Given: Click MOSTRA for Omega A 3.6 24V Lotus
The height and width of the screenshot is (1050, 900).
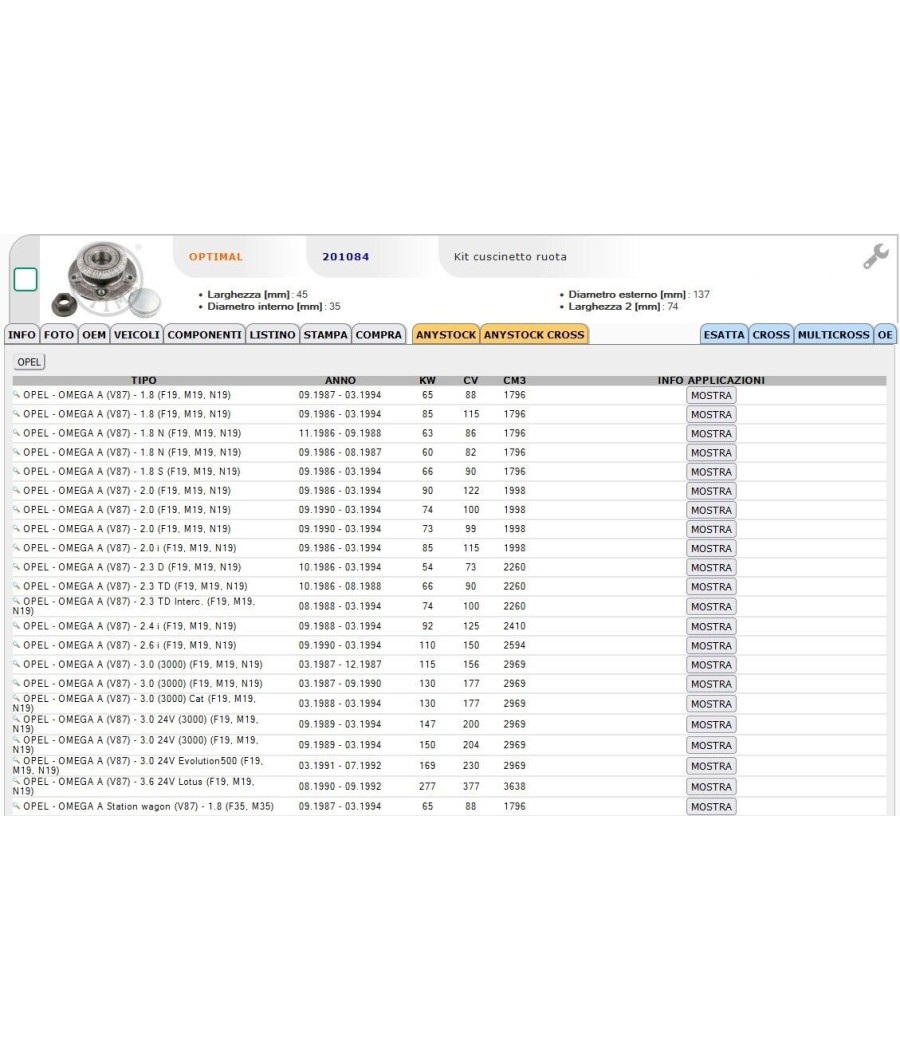Looking at the screenshot, I should tap(711, 787).
